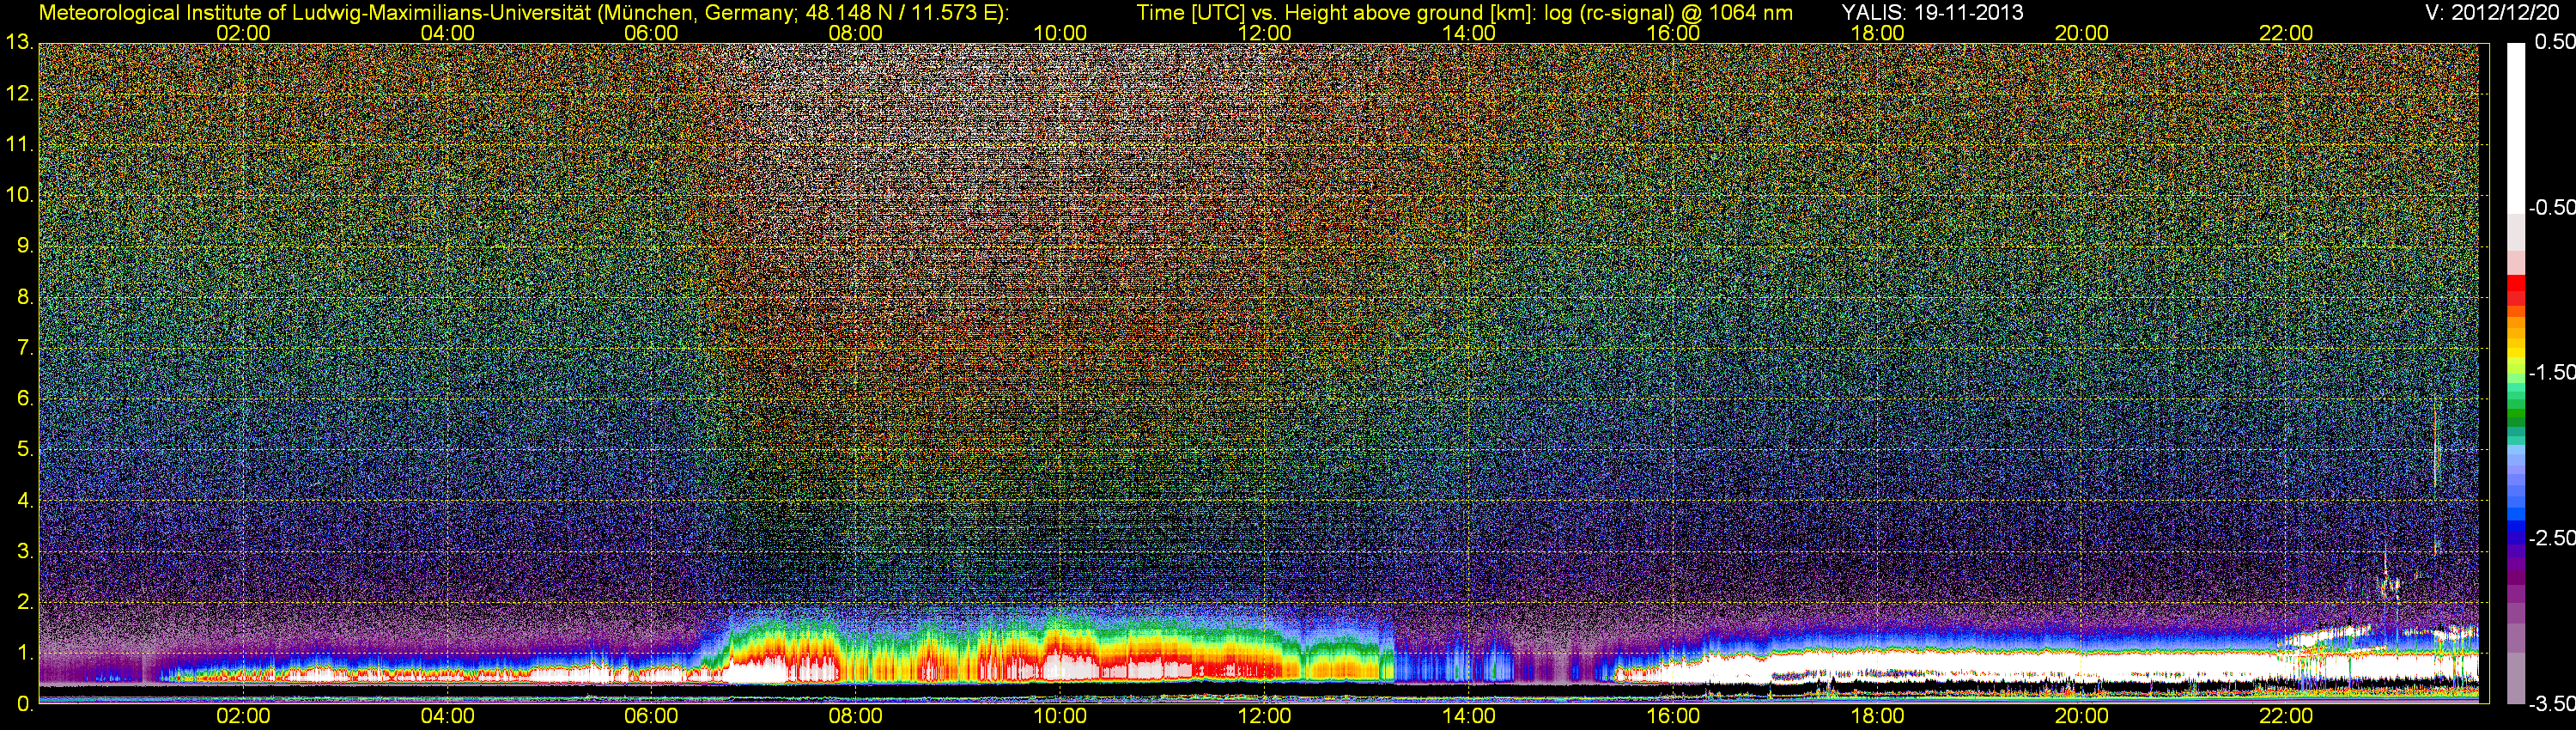Click the 'Time [UTC] vs. Height above ground' caption
Screen dimensions: 2576x730
(x=1464, y=12)
